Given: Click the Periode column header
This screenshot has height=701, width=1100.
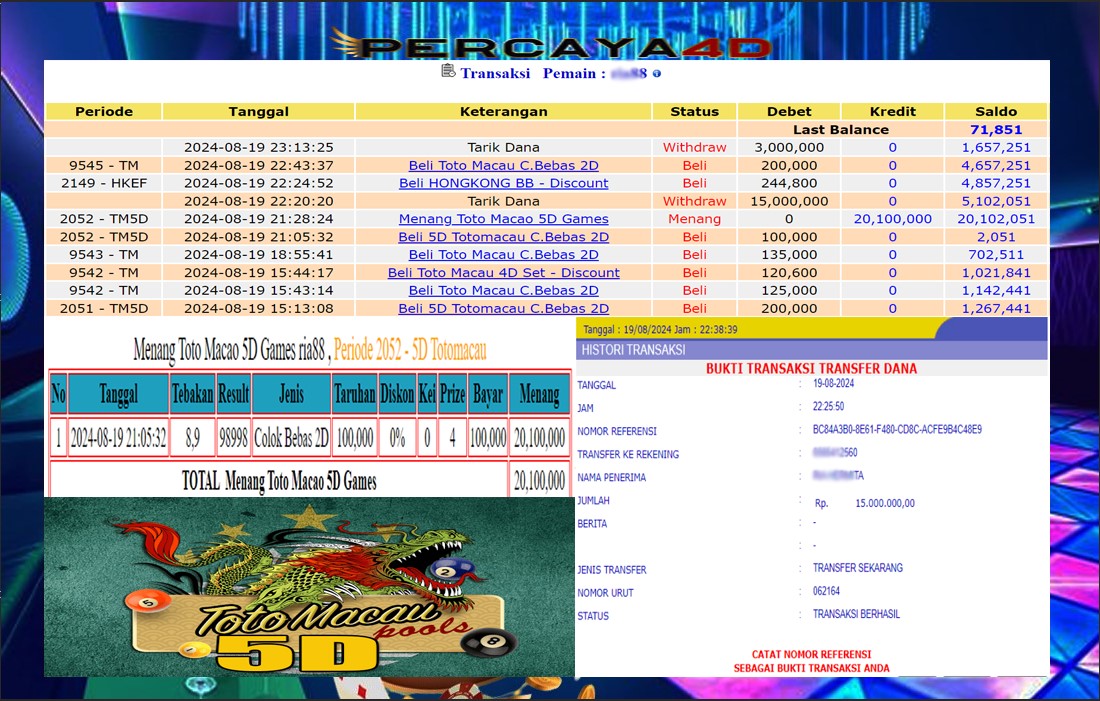Looking at the screenshot, I should pos(104,111).
